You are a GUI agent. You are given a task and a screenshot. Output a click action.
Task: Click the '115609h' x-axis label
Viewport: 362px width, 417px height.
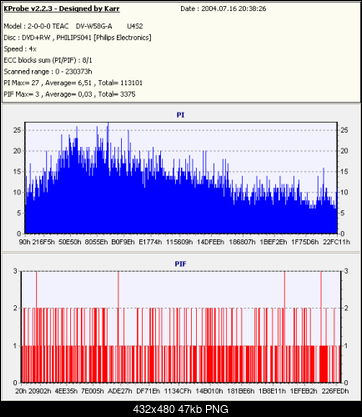pyautogui.click(x=179, y=242)
